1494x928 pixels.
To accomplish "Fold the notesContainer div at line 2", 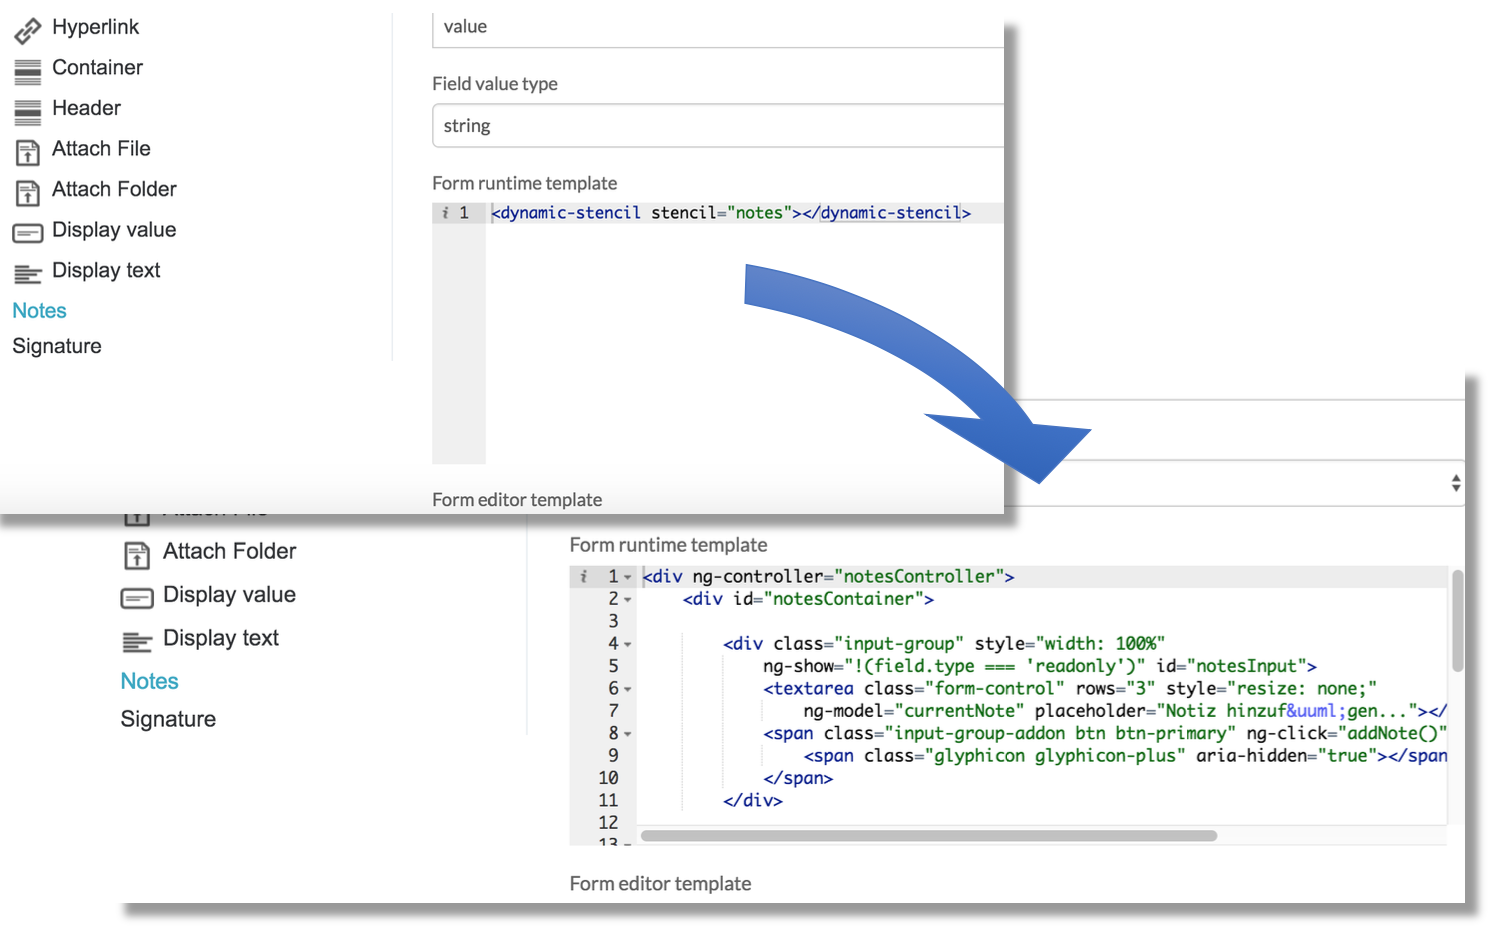I will pos(628,600).
